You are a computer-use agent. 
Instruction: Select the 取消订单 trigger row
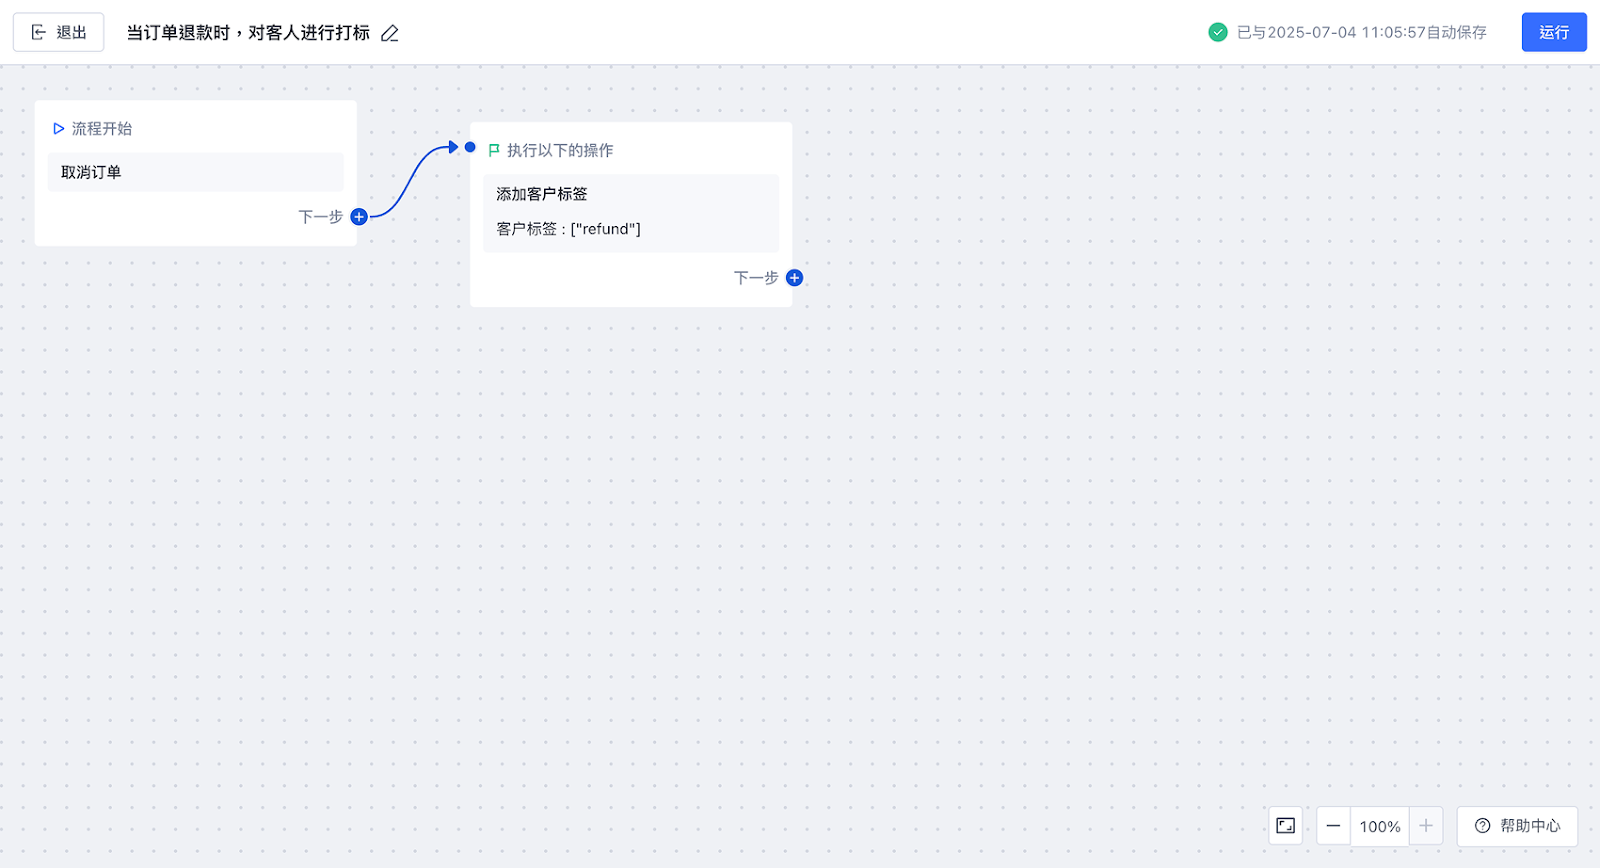196,172
